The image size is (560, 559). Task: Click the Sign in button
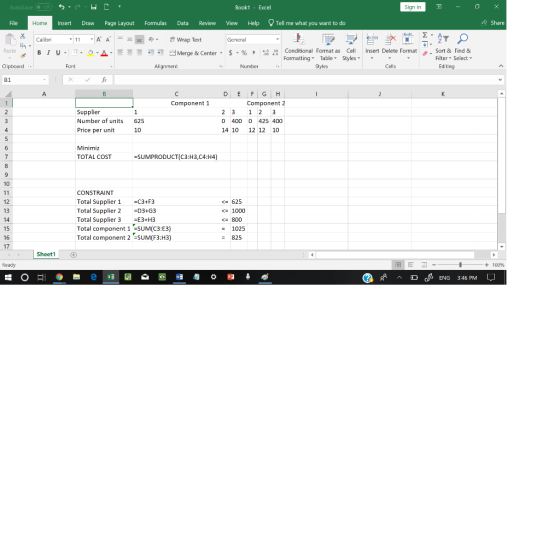(412, 7)
